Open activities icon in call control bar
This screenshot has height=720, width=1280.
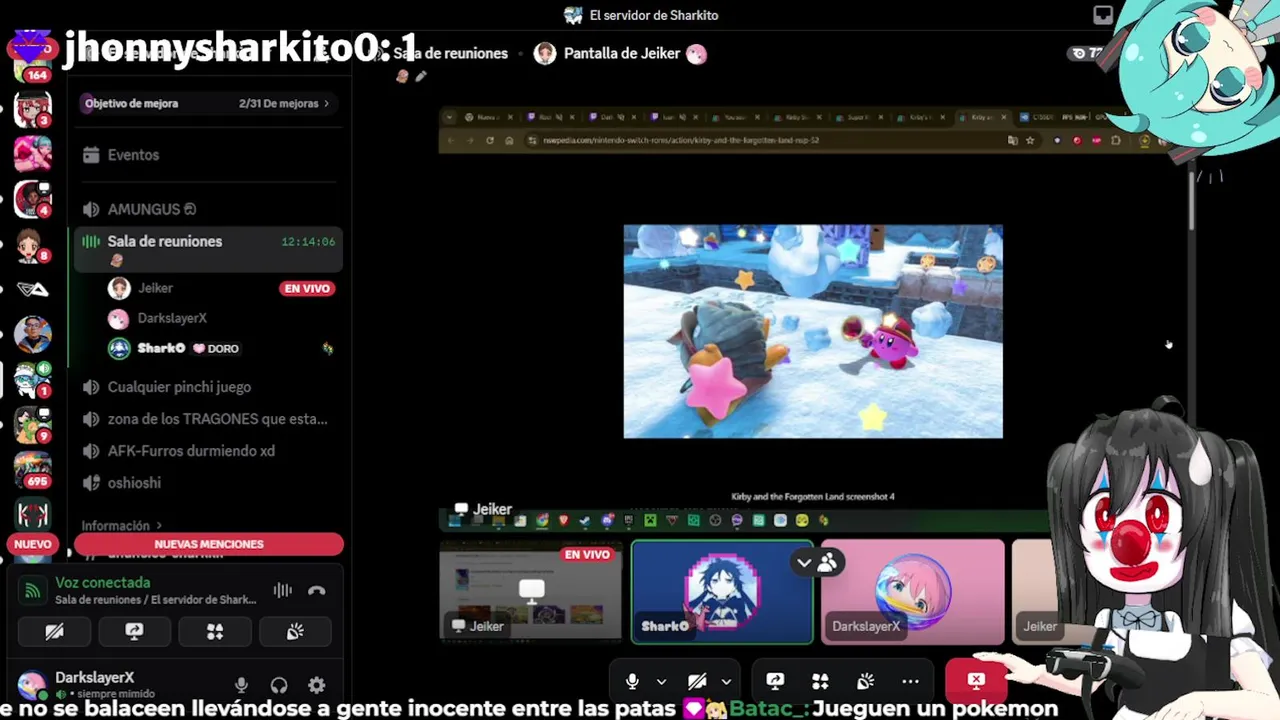point(820,681)
